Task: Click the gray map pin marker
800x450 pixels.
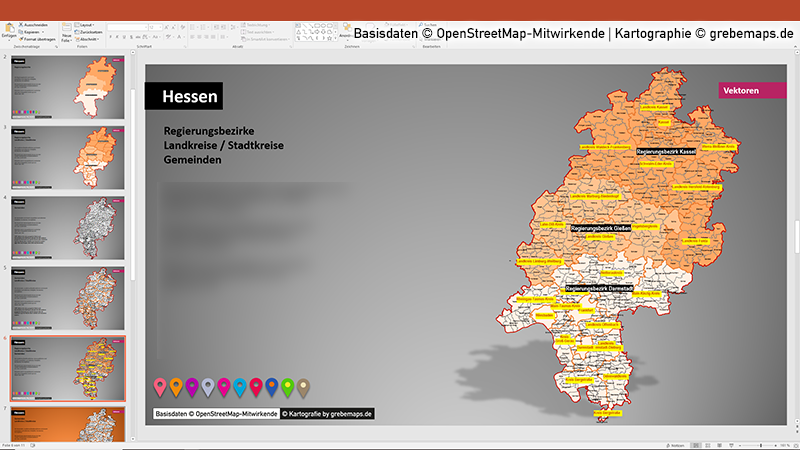Action: (x=207, y=387)
